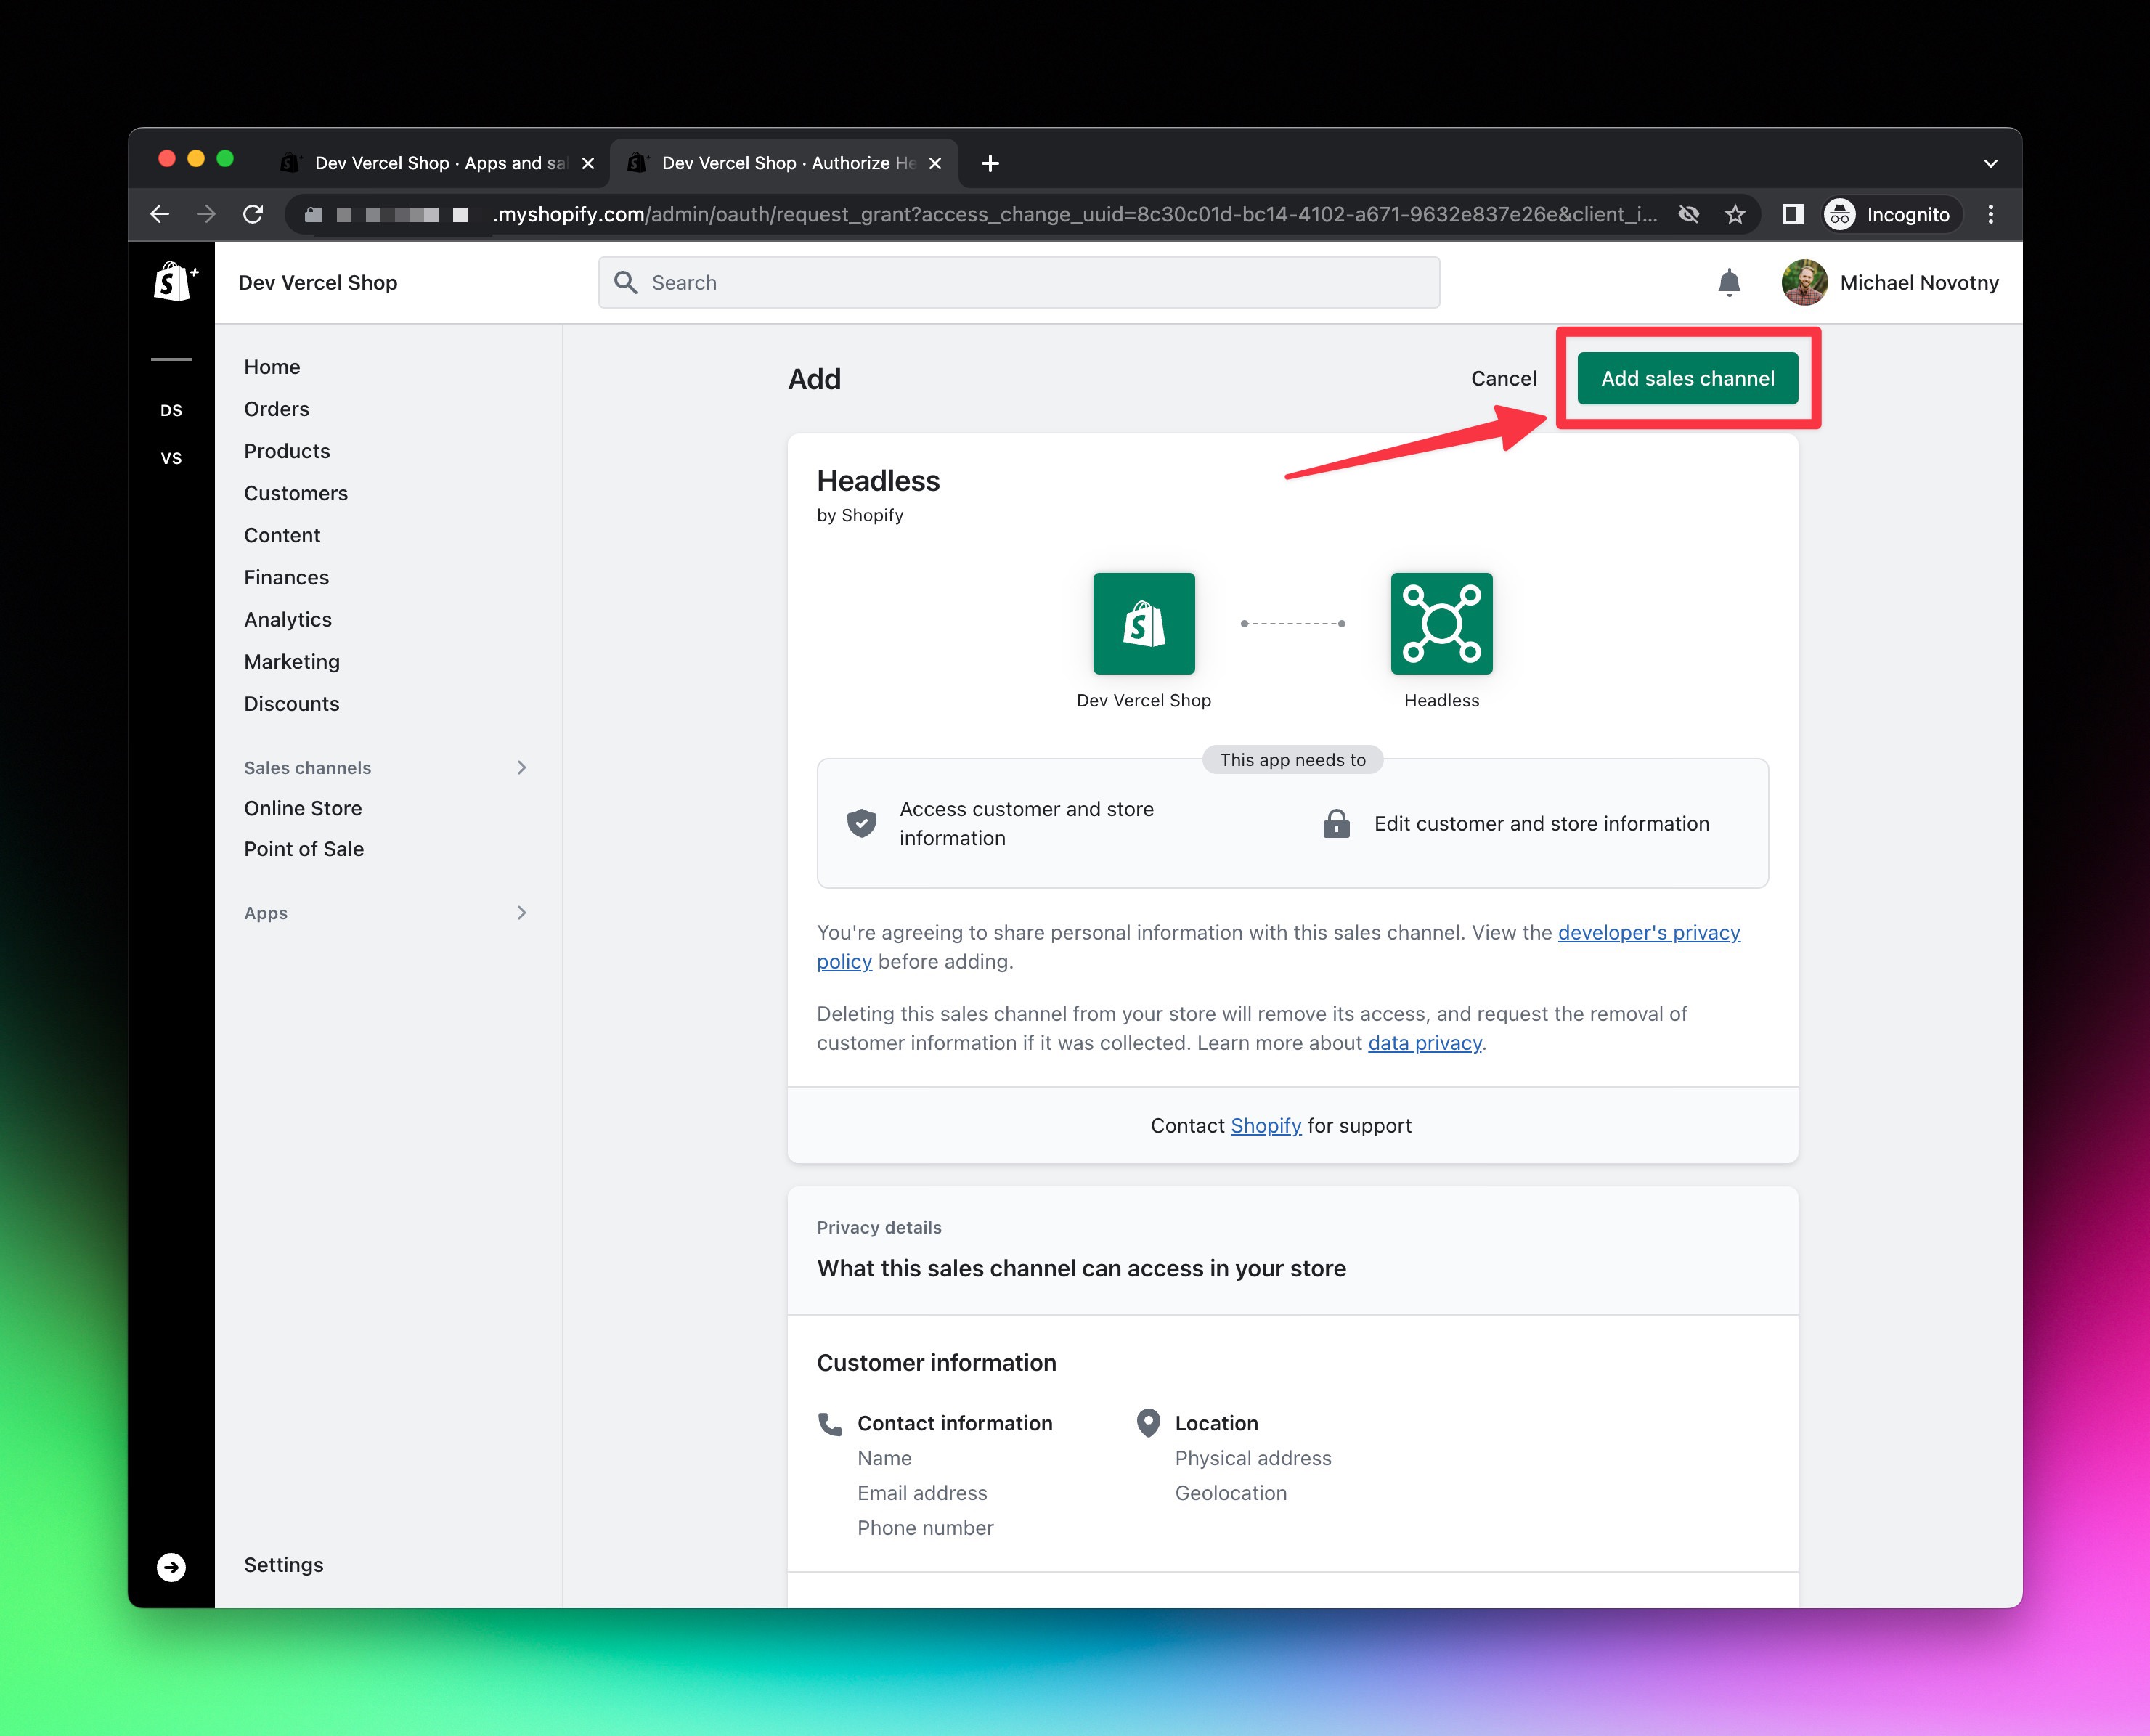Open a new browser tab

990,163
